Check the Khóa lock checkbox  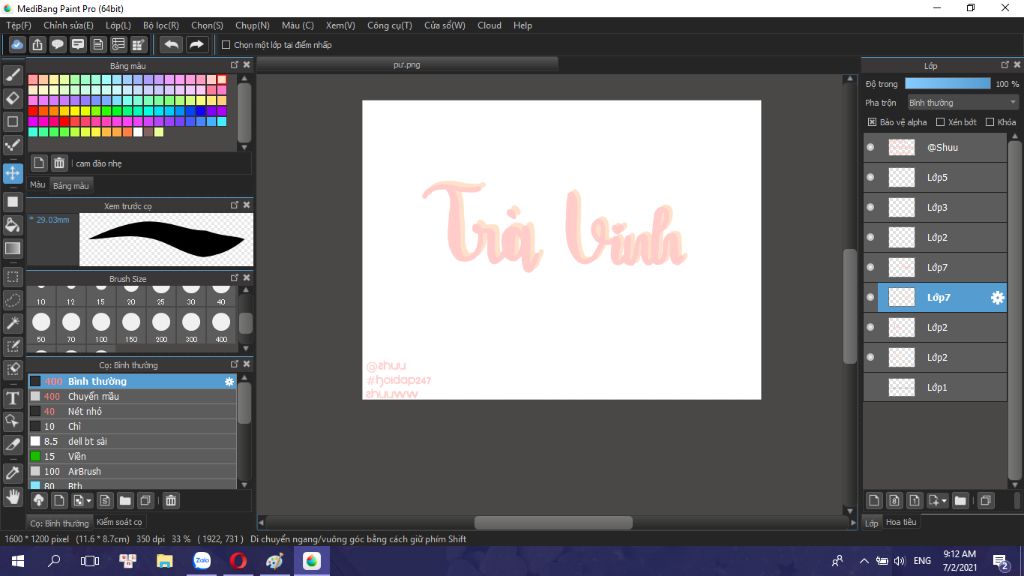(x=990, y=122)
